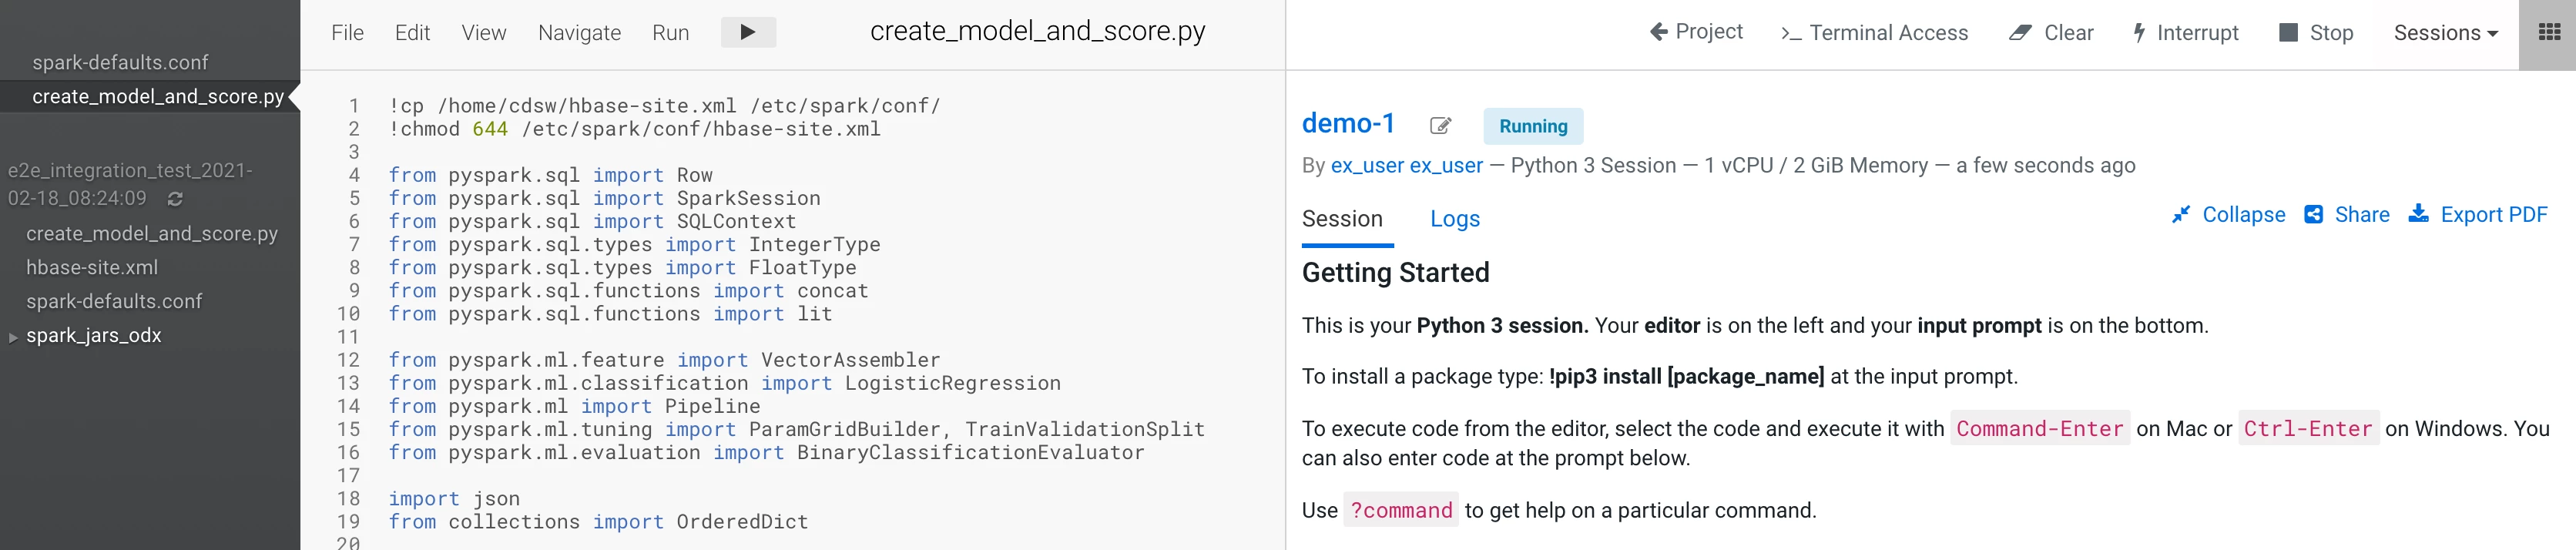This screenshot has width=2576, height=550.
Task: Select spark-defaults.conf at top of sidebar
Action: [120, 63]
